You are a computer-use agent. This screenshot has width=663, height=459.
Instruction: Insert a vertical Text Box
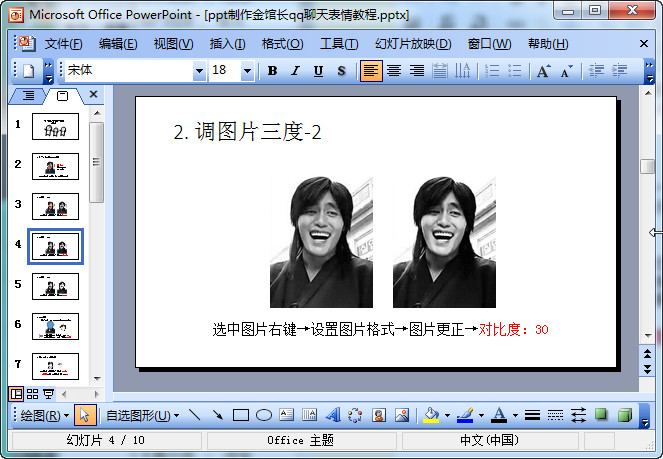[x=310, y=415]
